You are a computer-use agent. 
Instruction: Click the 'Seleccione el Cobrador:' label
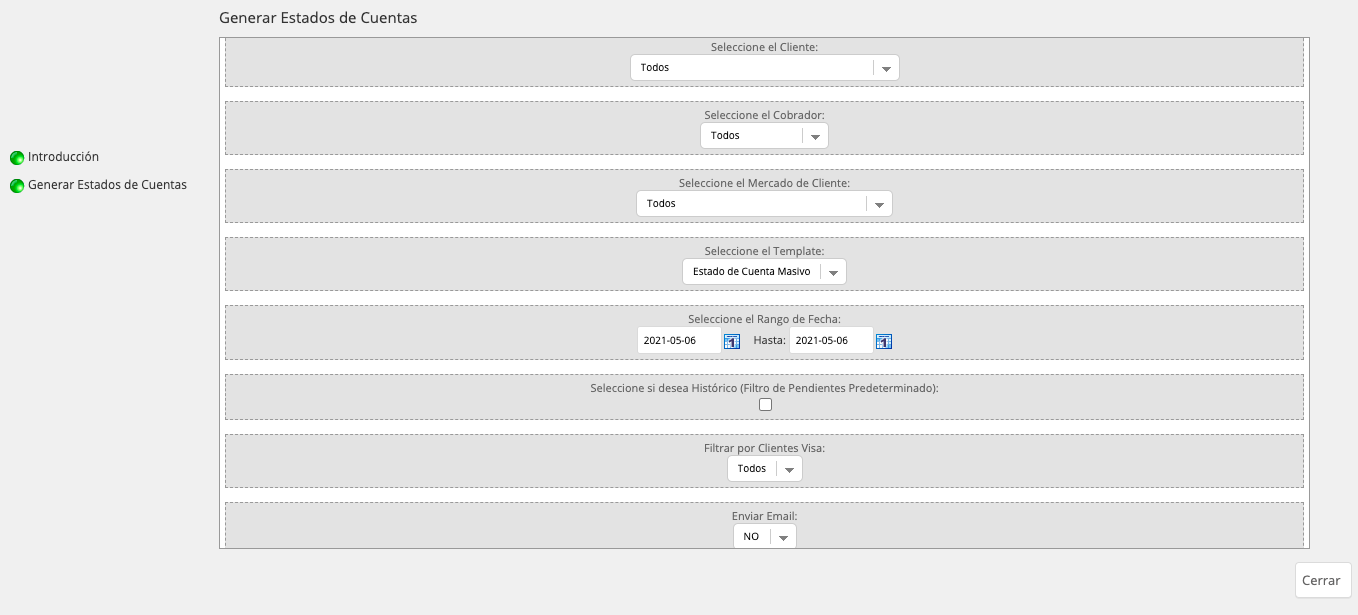point(765,115)
